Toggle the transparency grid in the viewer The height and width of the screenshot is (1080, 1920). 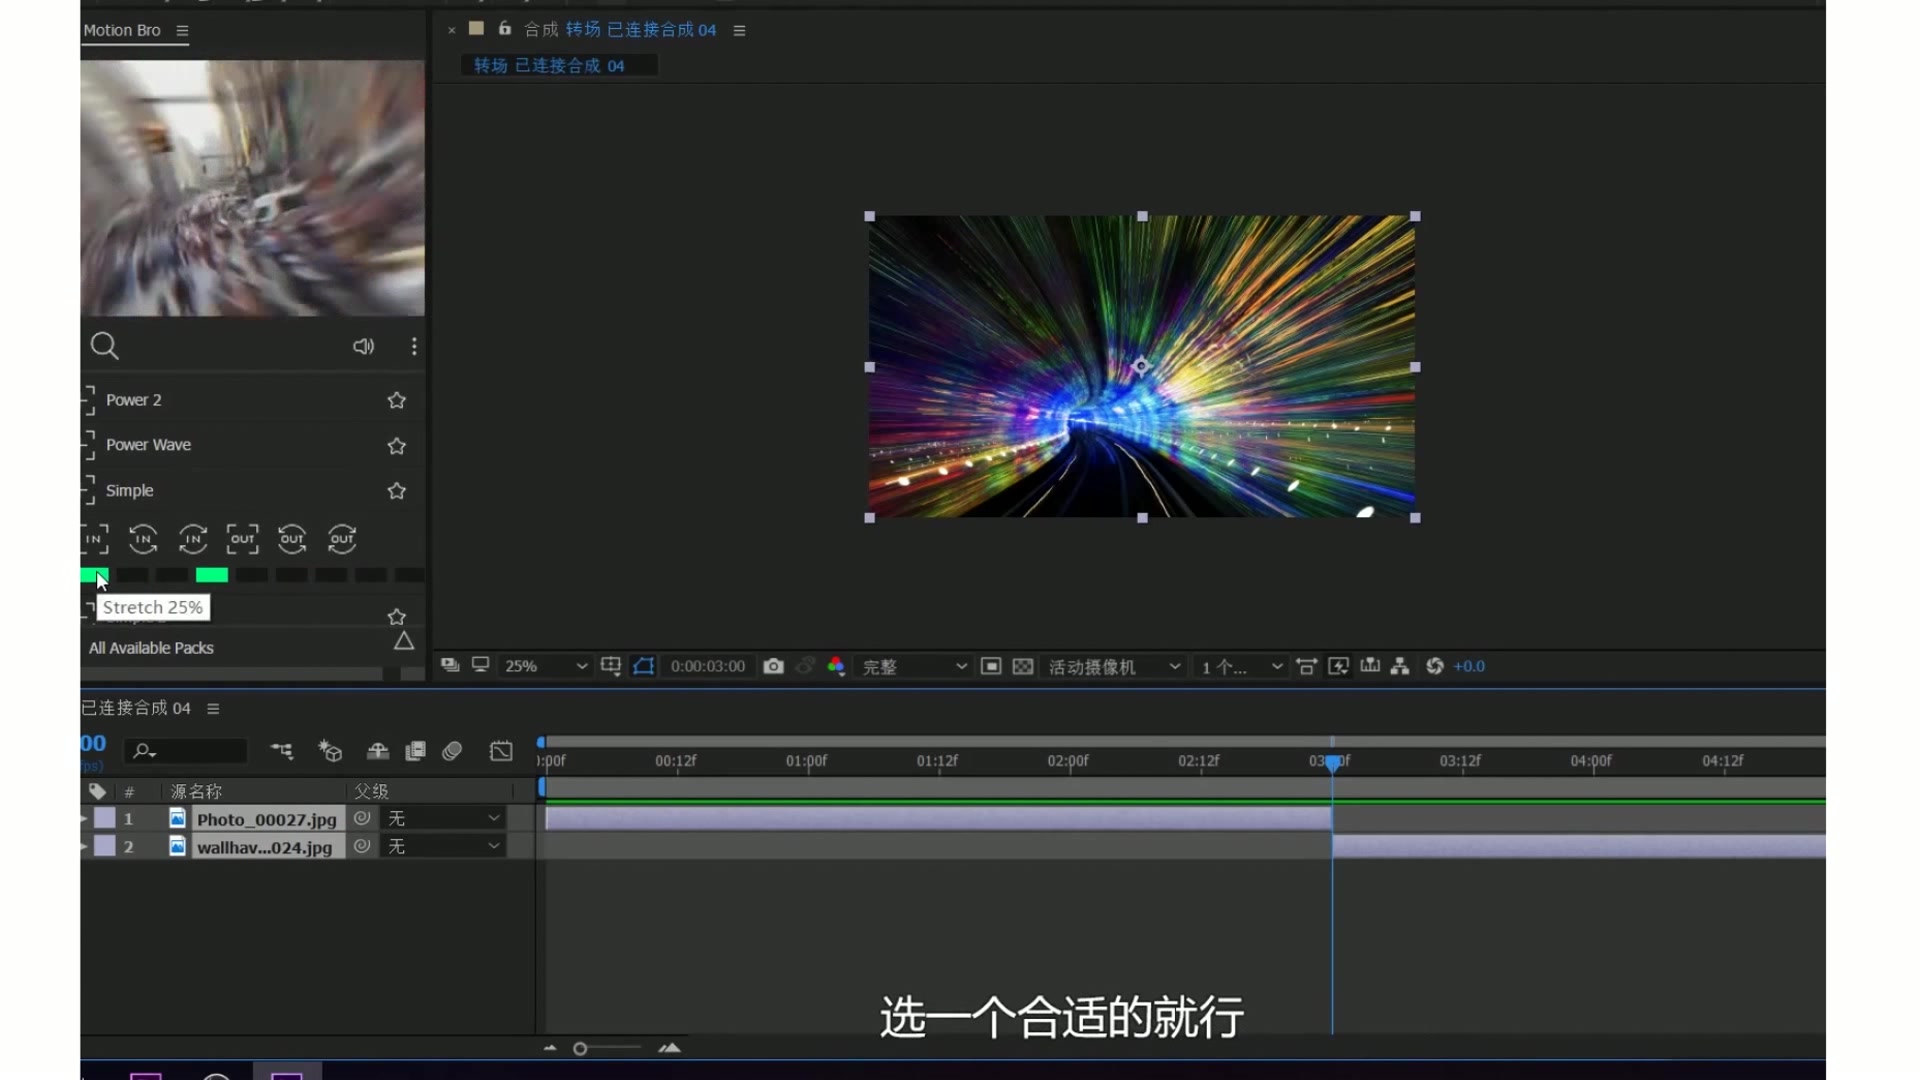point(1022,665)
